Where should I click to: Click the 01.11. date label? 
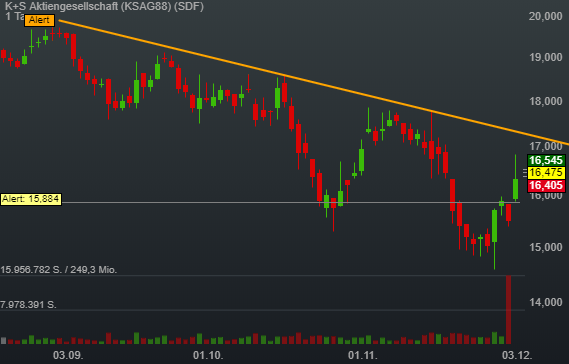coord(363,355)
